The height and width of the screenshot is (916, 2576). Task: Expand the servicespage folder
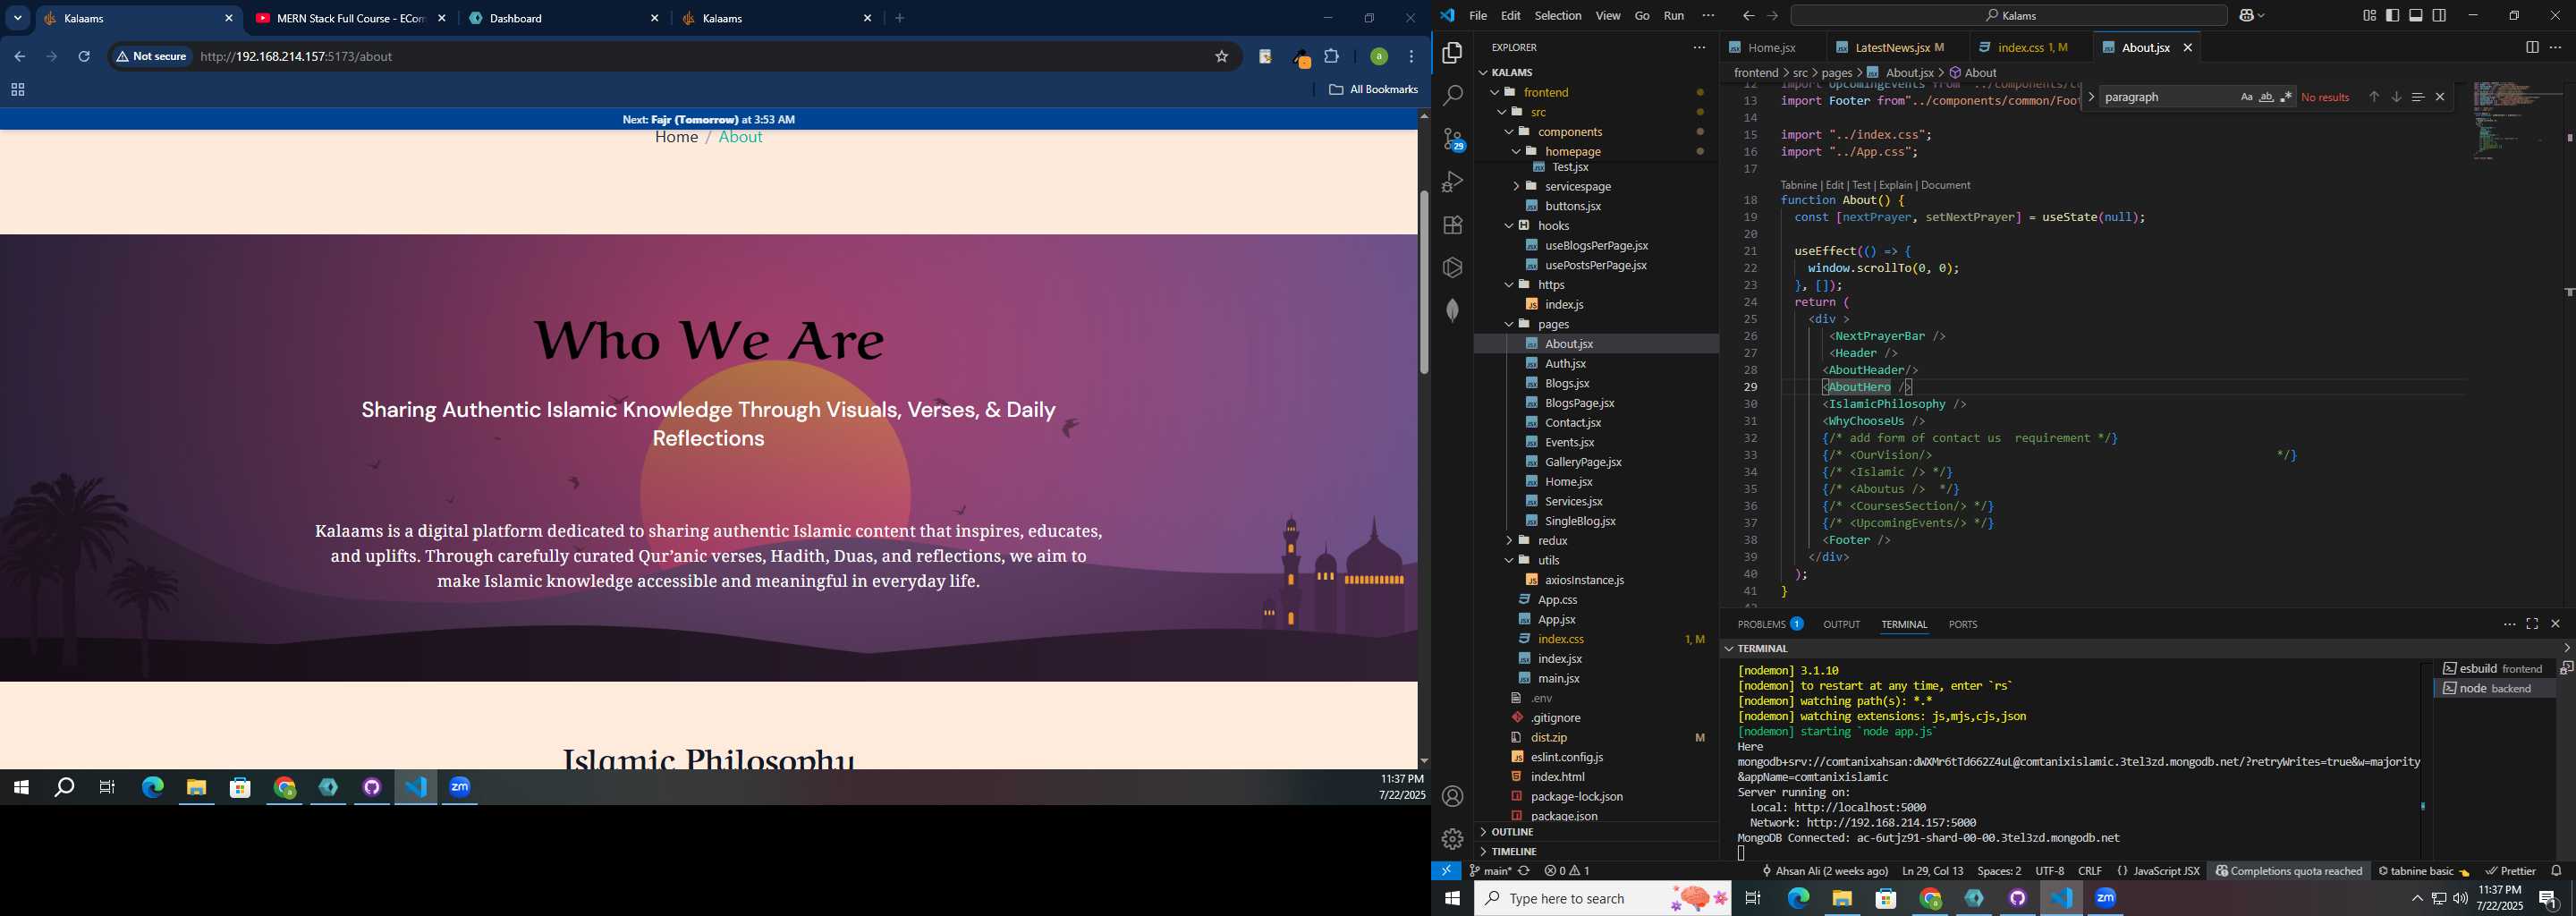coord(1596,186)
